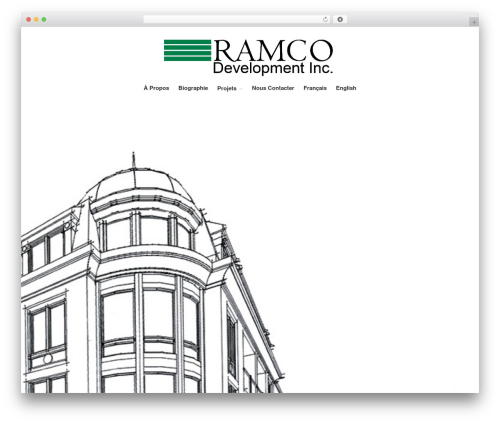500x423 pixels.
Task: Click the browser address bar field
Action: [236, 20]
